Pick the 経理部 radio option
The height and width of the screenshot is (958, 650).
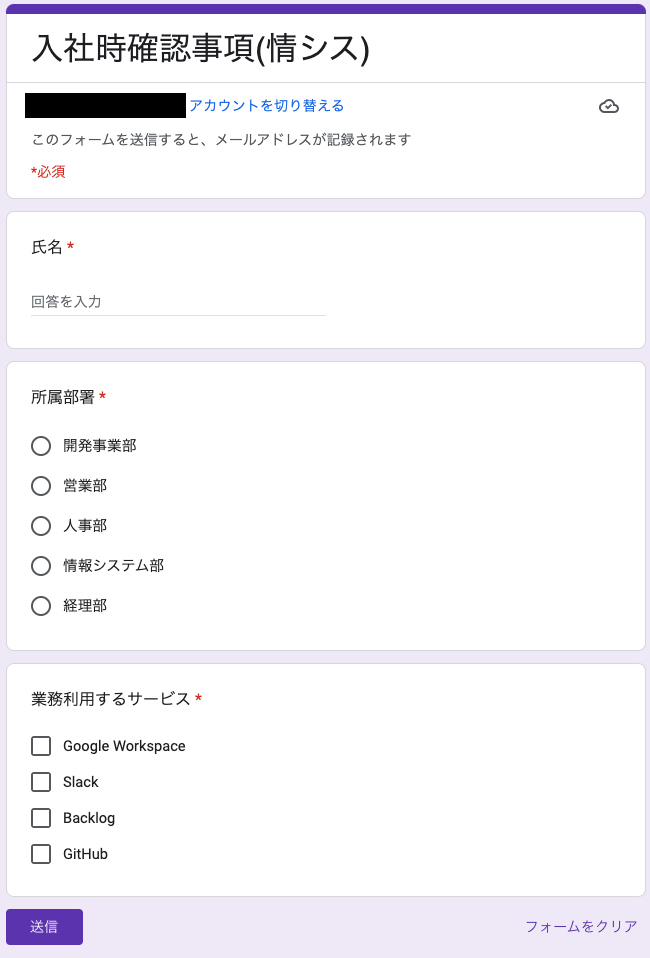tap(41, 606)
